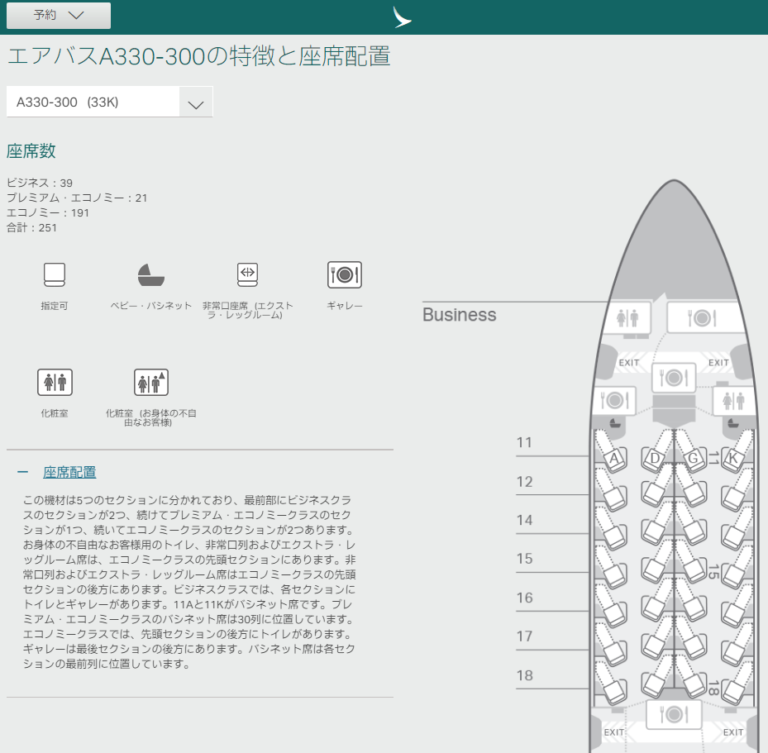Viewport: 768px width, 753px height.
Task: Click the exit row seat legend icon
Action: [247, 273]
